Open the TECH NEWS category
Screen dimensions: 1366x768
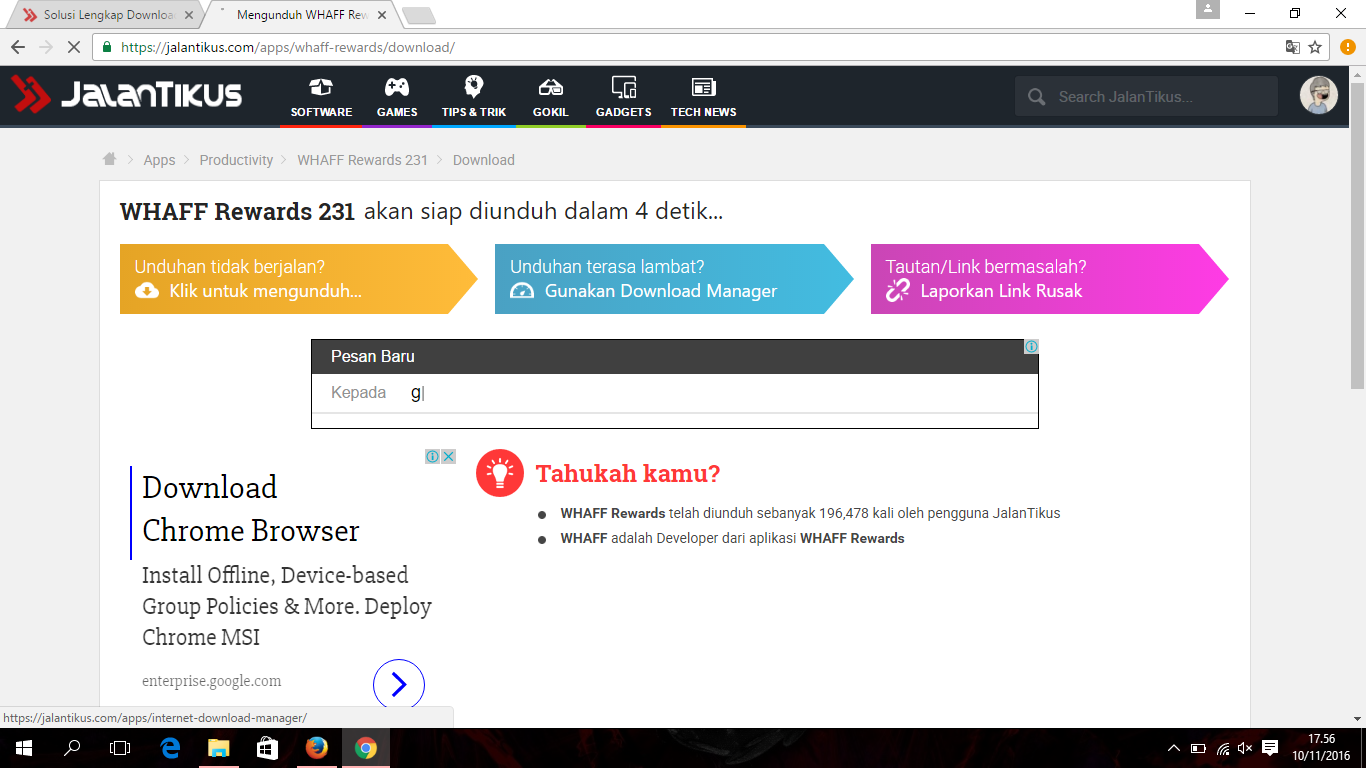[703, 98]
